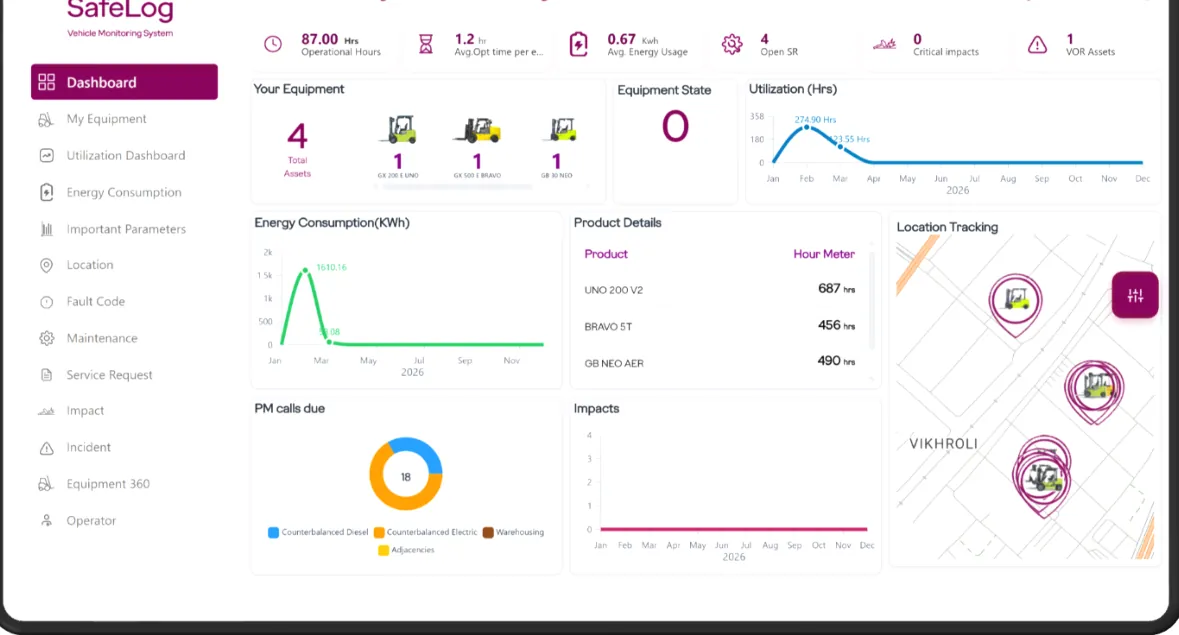Screen dimensions: 1179x635
Task: Click the 490 hrs hour meter value
Action: pyautogui.click(x=836, y=361)
